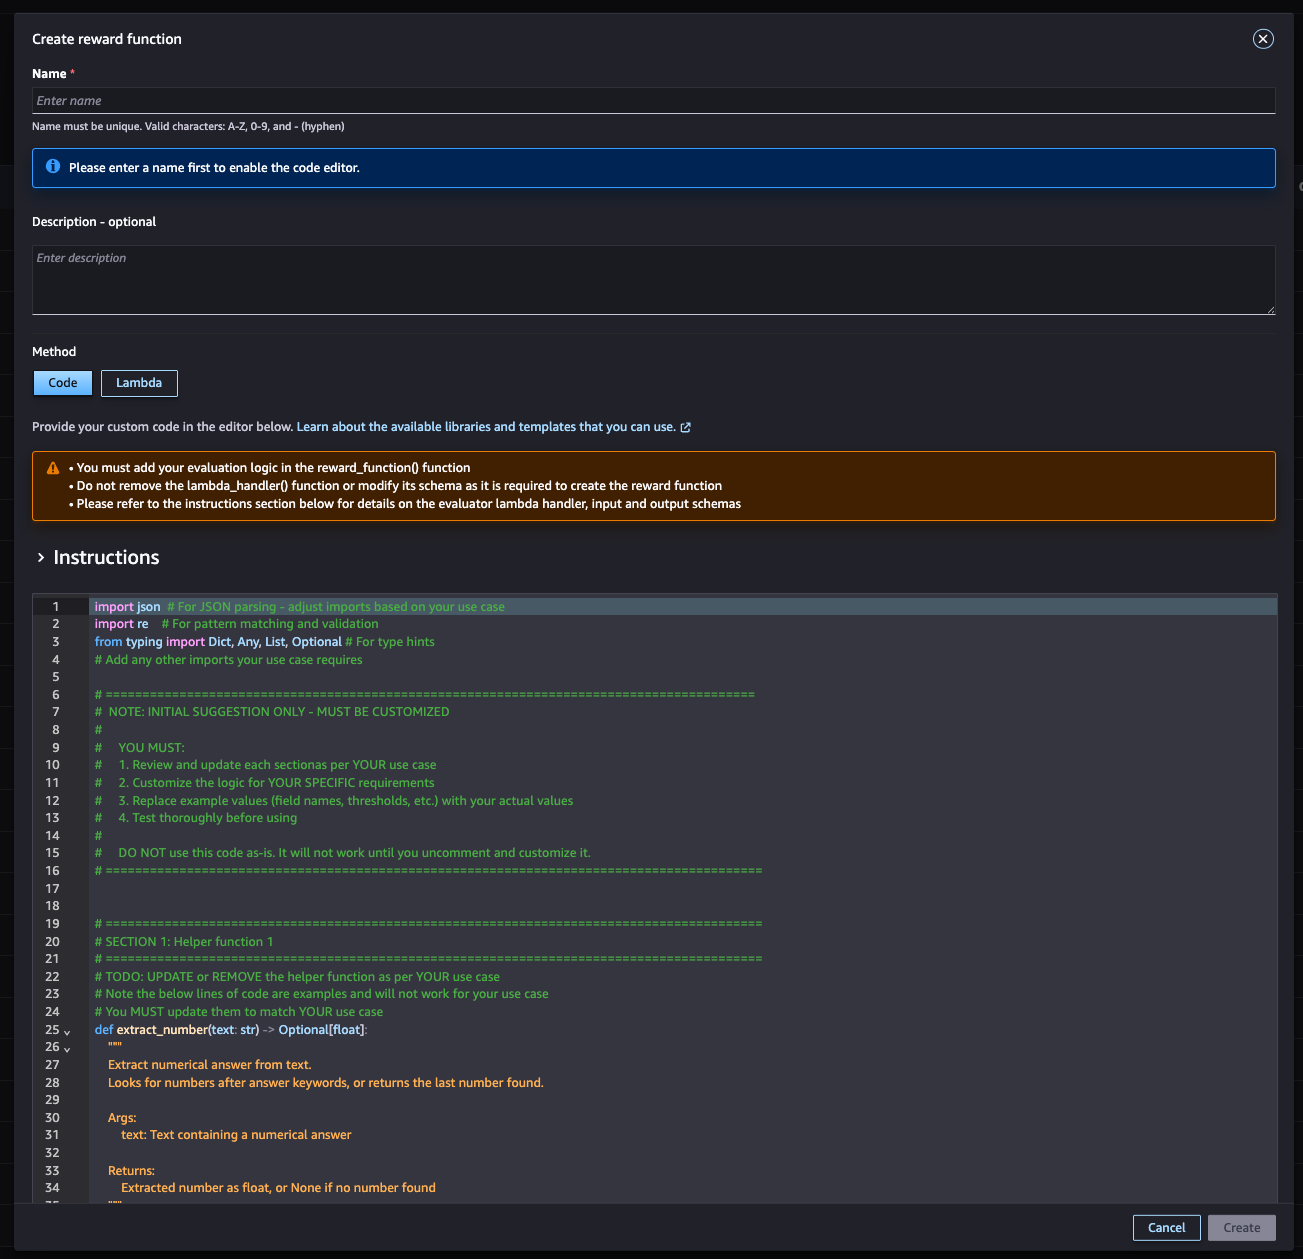Screen dimensions: 1303x1259
Task: Fold the docstring at line 26
Action: [x=67, y=1049]
